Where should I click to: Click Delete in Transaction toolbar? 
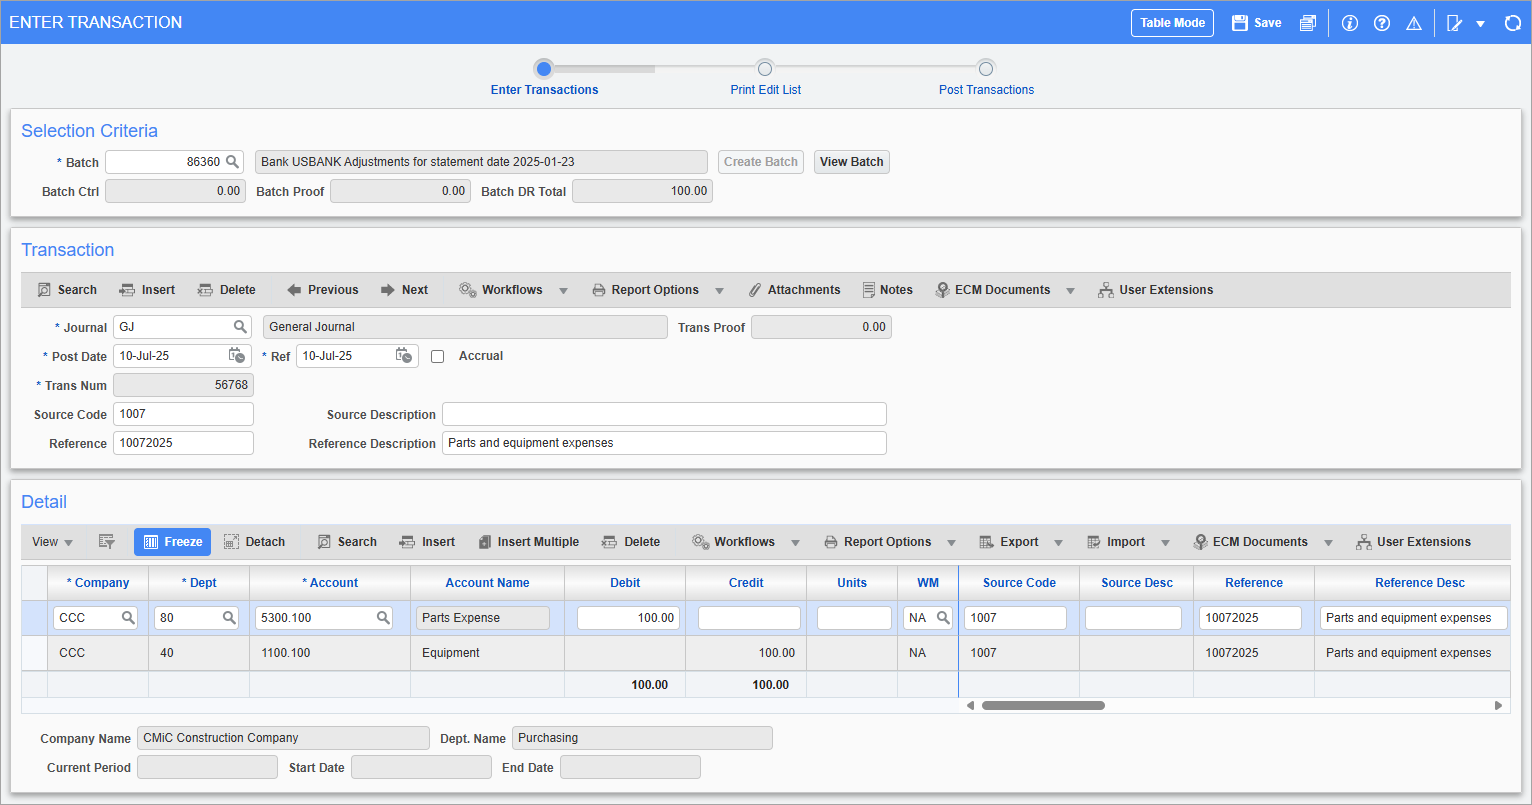pos(226,290)
